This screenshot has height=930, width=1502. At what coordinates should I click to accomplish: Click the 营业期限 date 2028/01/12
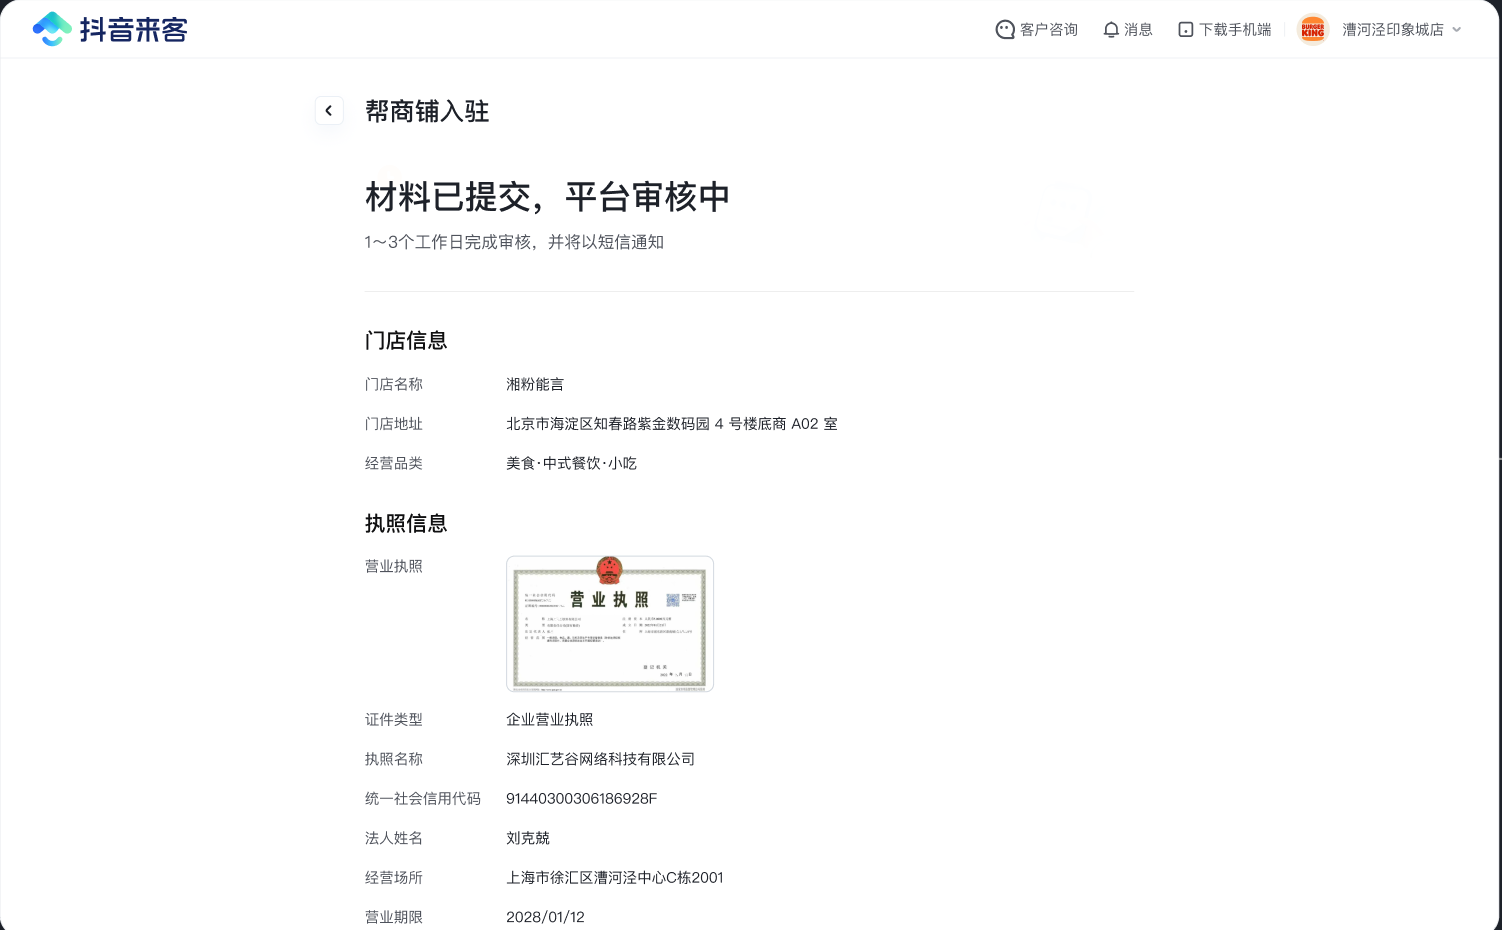[545, 917]
